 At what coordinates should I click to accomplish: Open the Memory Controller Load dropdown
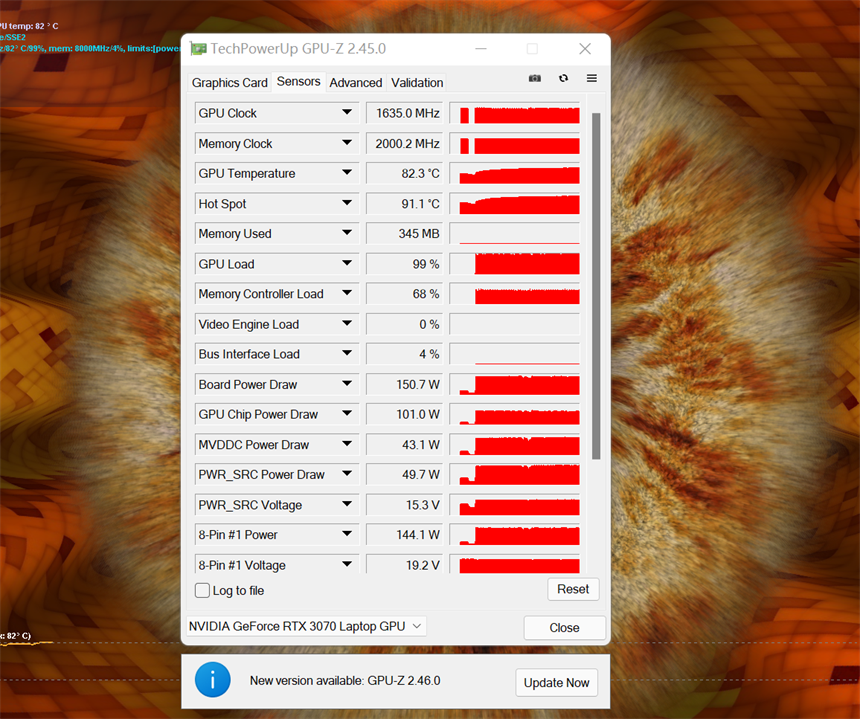point(347,293)
